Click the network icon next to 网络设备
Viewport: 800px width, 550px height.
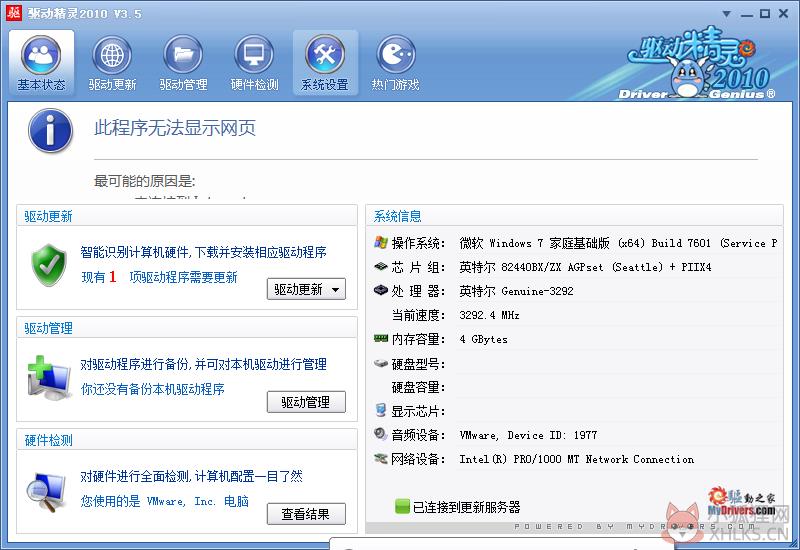381,459
